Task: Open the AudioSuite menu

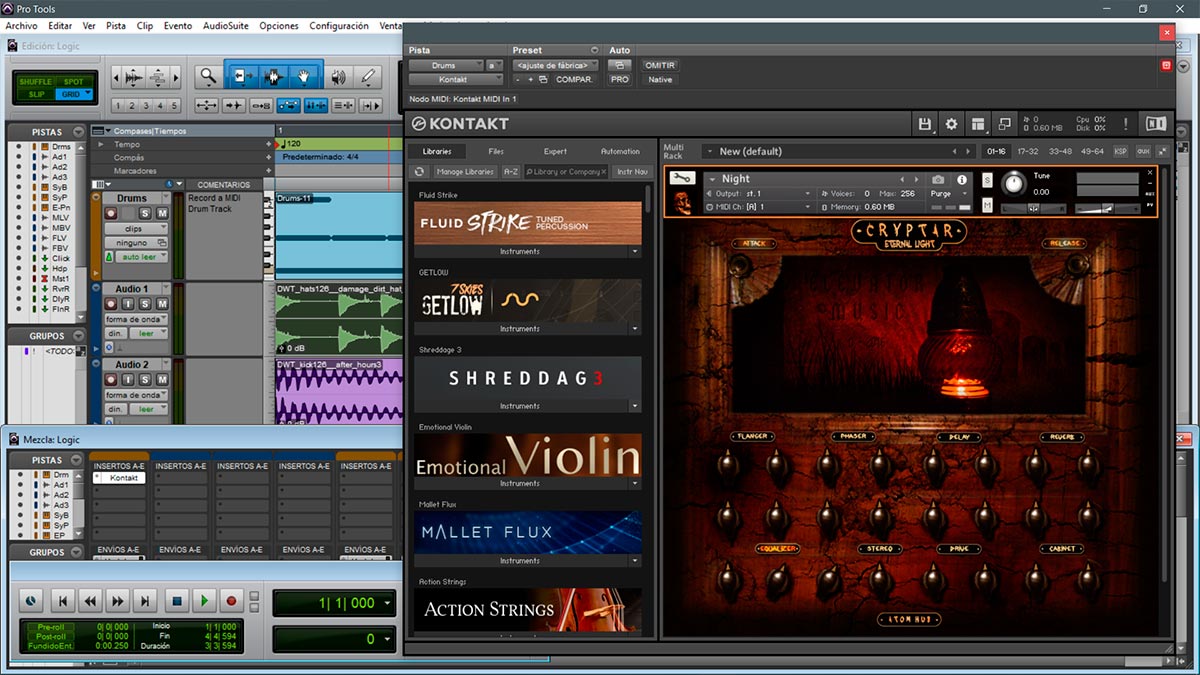Action: point(226,25)
